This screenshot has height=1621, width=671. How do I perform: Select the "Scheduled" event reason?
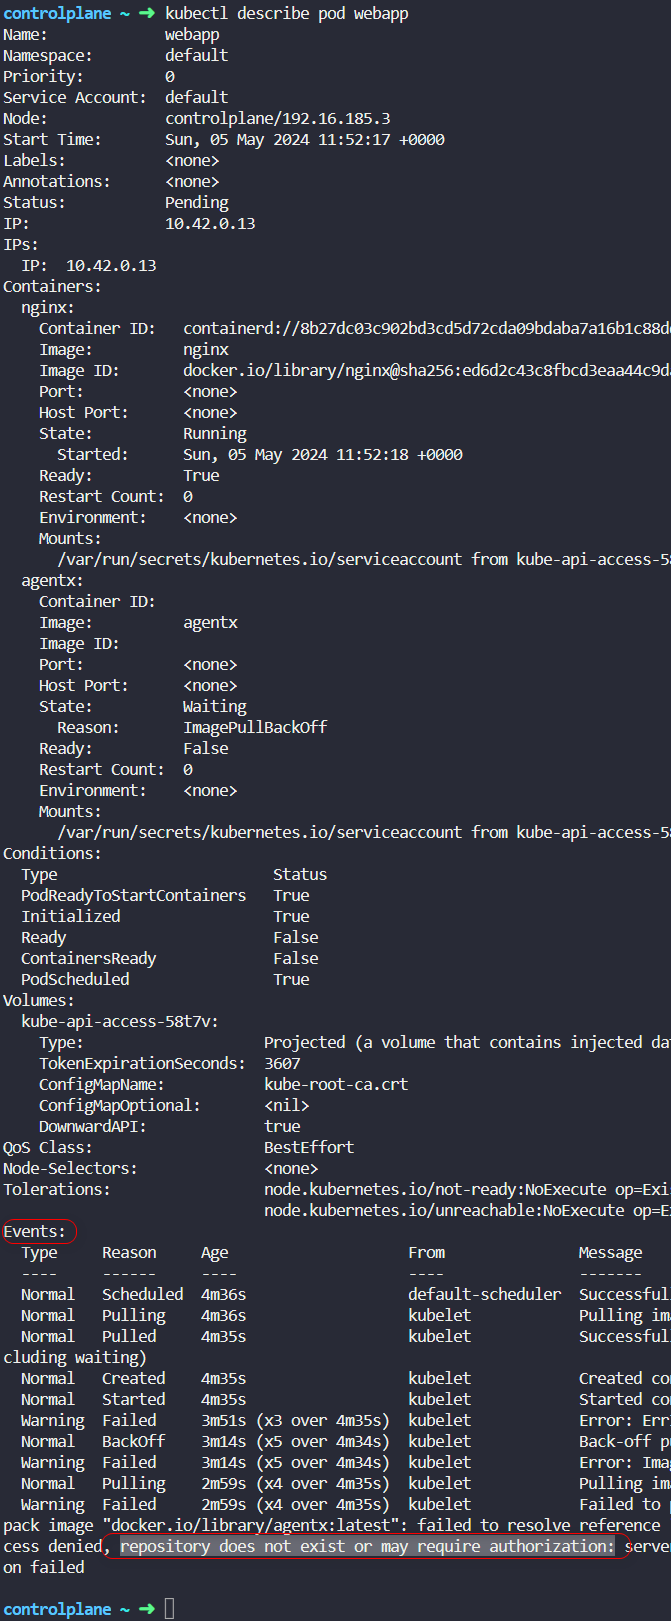142,1294
